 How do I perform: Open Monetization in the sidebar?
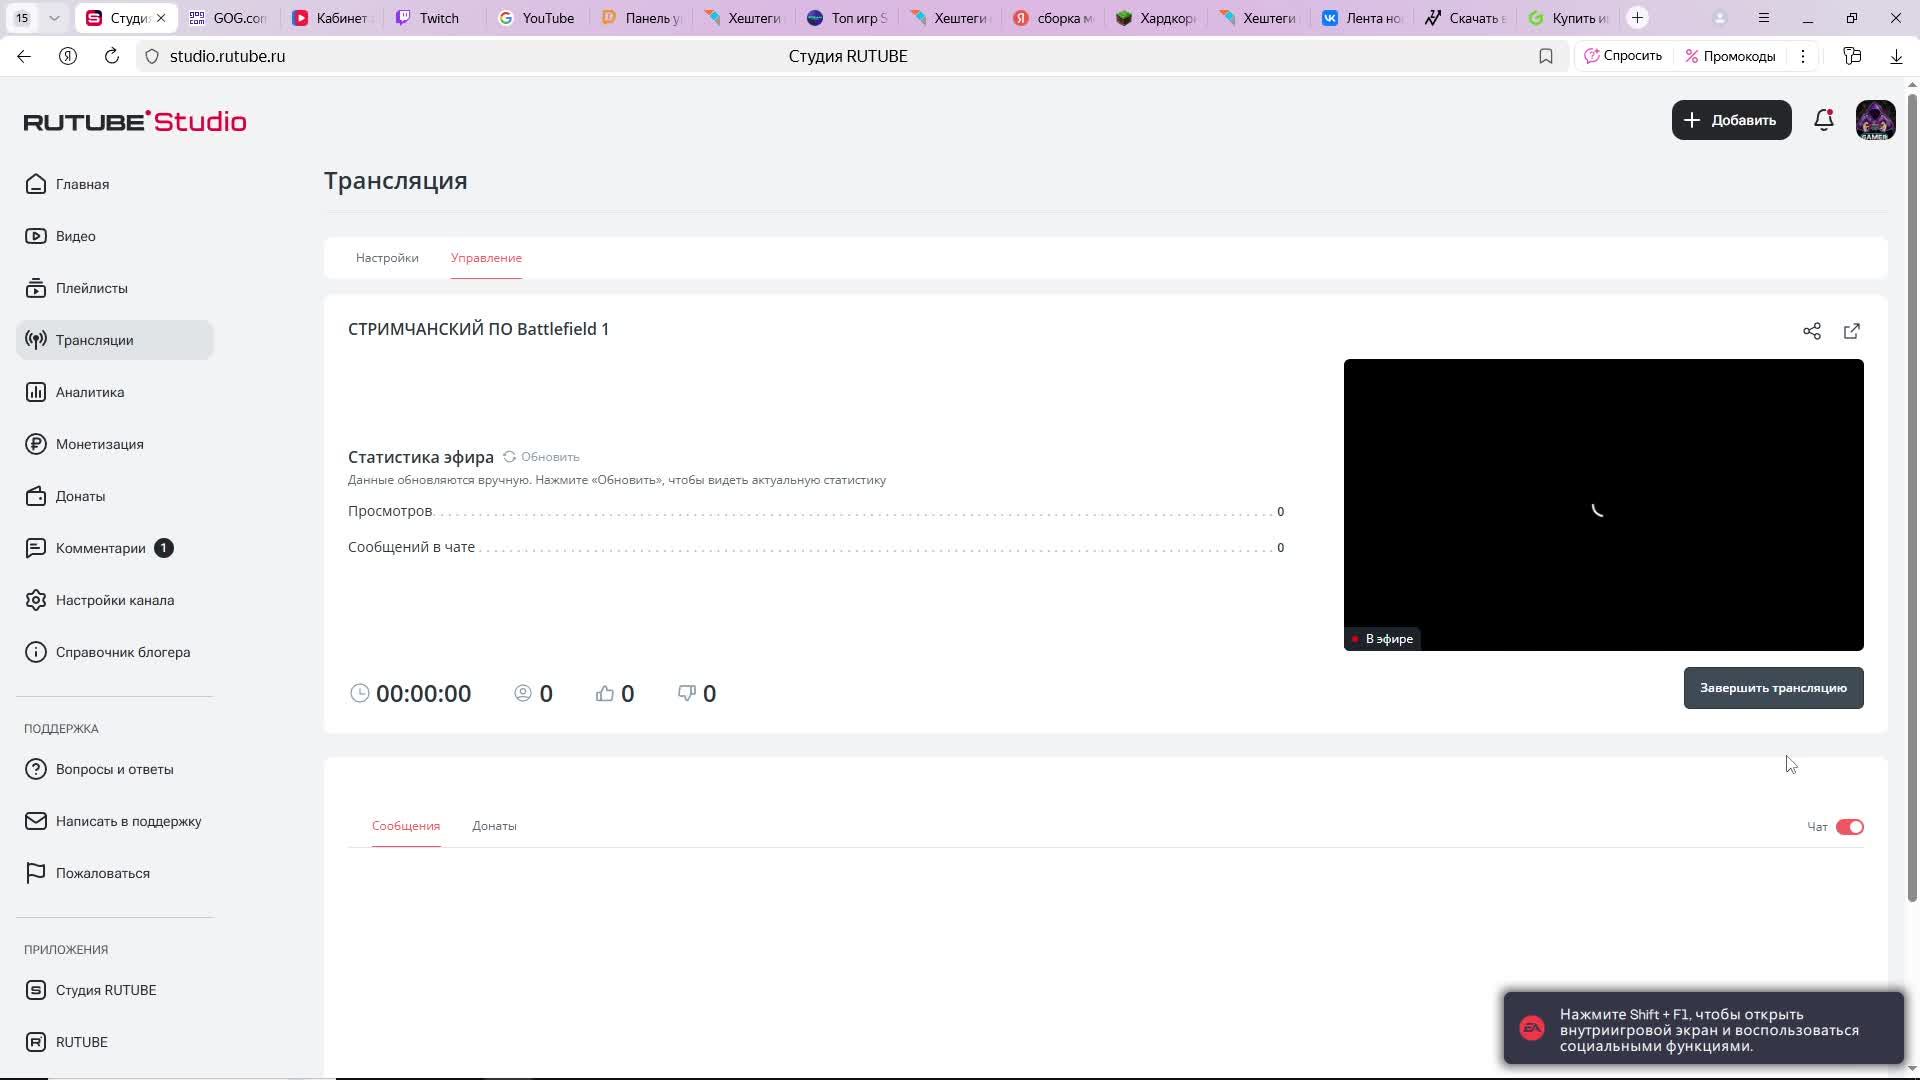click(x=99, y=444)
